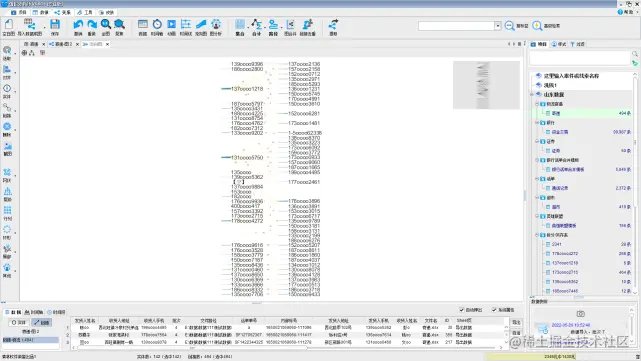Click the colorful palette icon above canvas

point(43,53)
